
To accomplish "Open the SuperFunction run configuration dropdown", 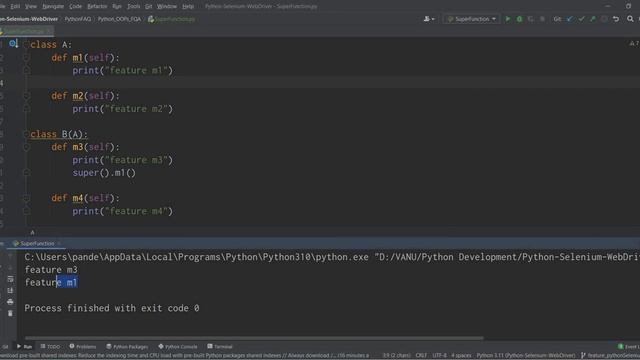I will pyautogui.click(x=471, y=19).
